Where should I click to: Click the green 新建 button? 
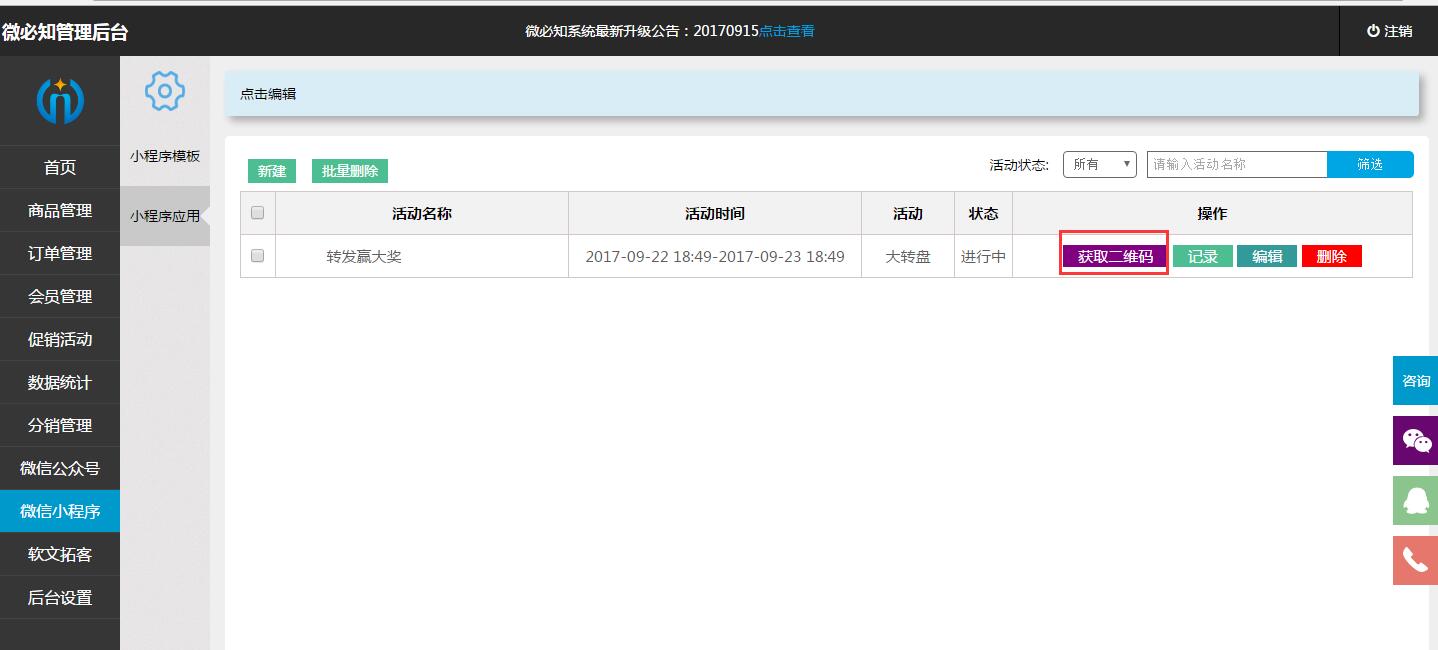point(272,171)
